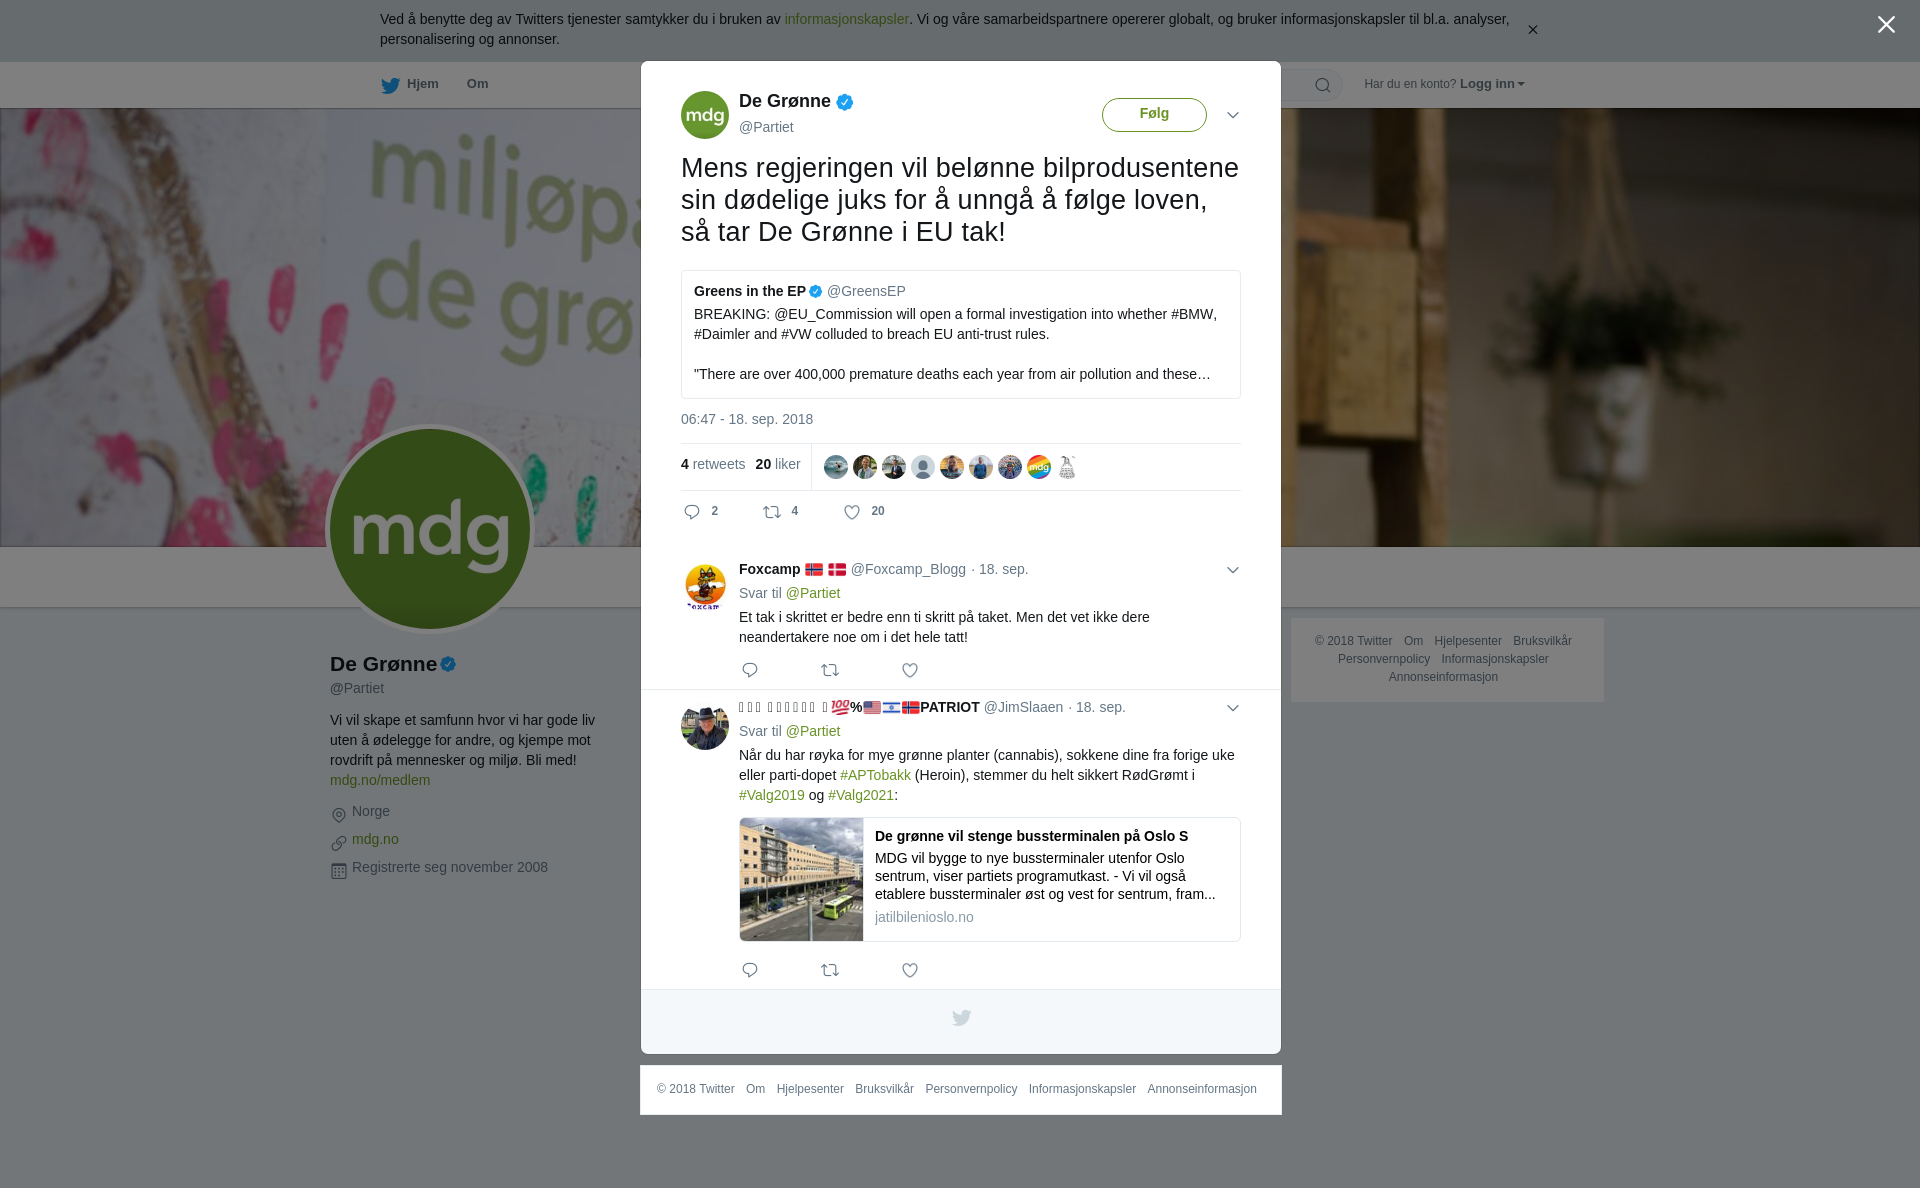Open the informasjonskapsler link in the banner
Screen dimensions: 1920x1188
846,19
